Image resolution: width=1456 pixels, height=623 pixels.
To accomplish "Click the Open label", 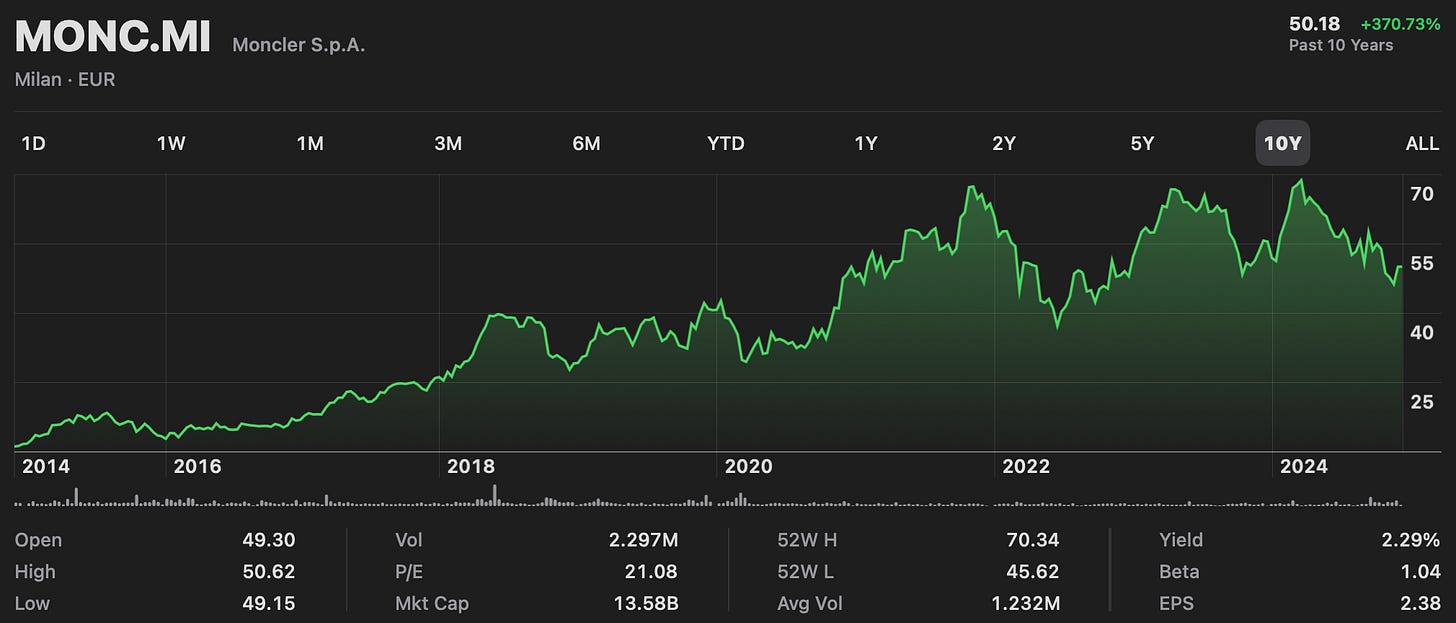I will 38,540.
